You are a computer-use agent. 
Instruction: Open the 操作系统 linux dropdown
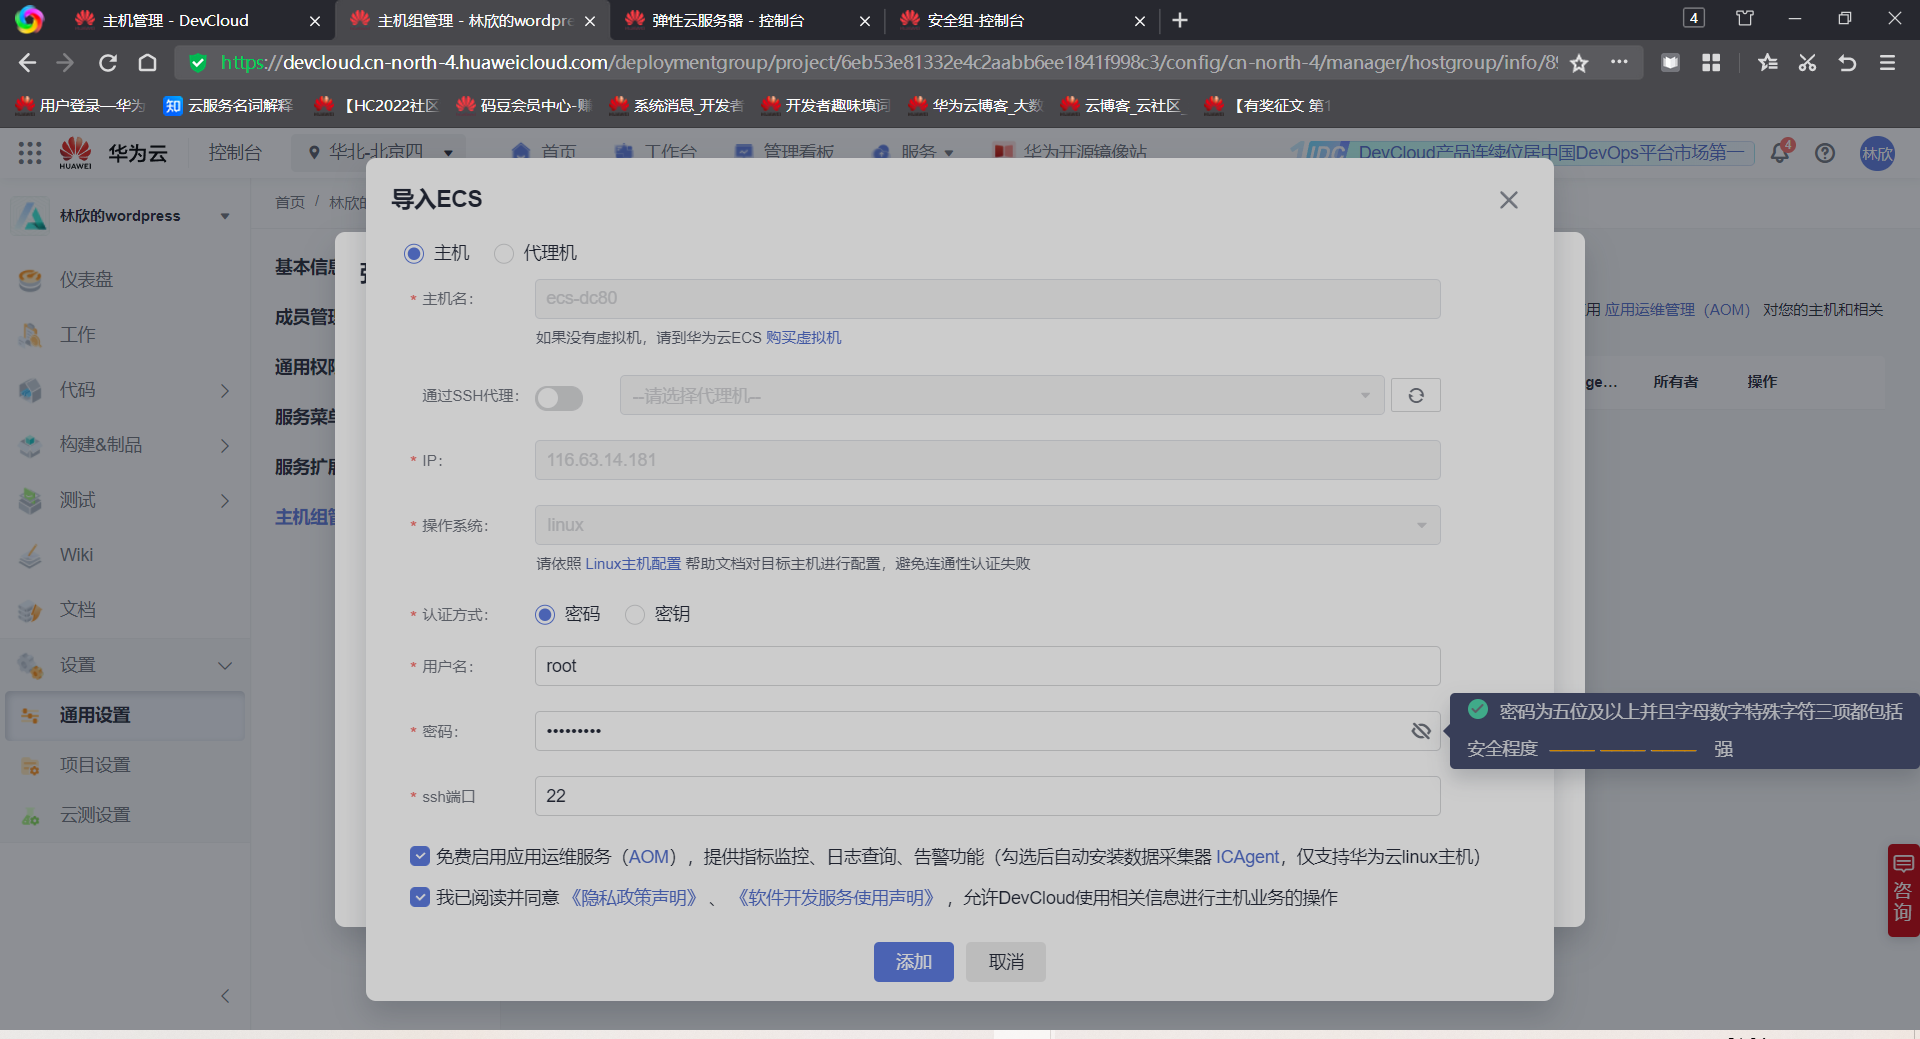988,525
